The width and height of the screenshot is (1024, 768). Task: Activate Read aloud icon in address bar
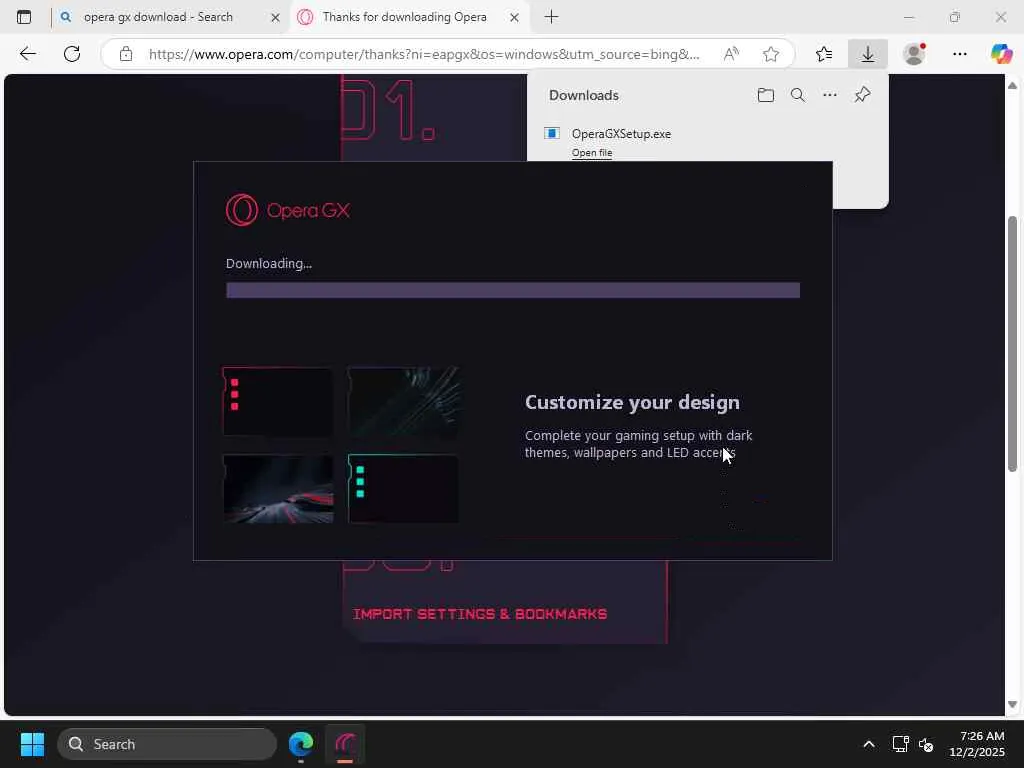731,54
